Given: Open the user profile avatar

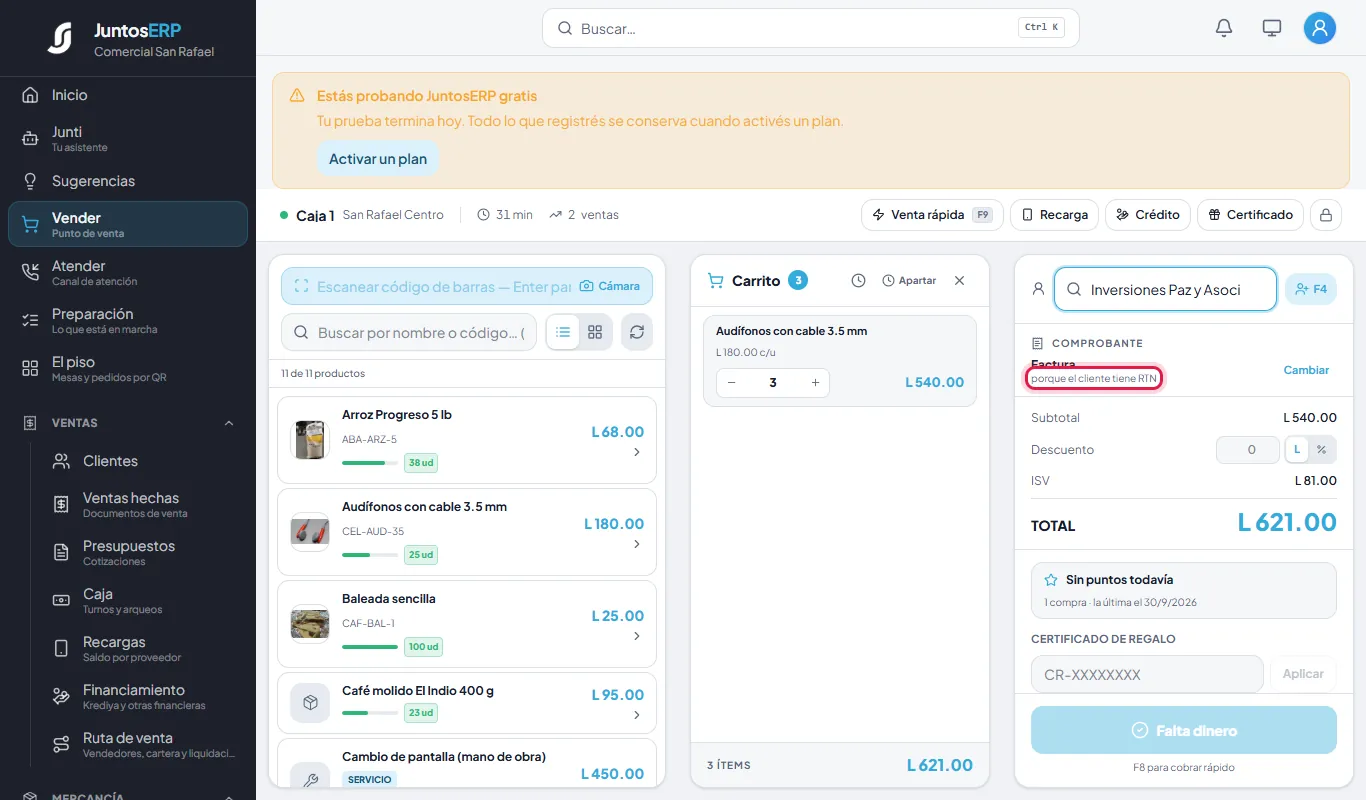Looking at the screenshot, I should point(1320,28).
